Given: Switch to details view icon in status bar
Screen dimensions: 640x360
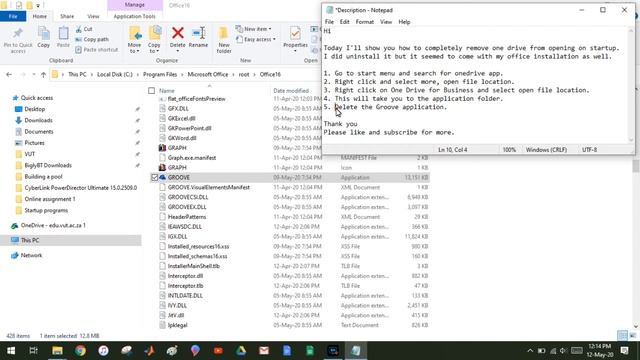Looking at the screenshot, I should pos(622,336).
